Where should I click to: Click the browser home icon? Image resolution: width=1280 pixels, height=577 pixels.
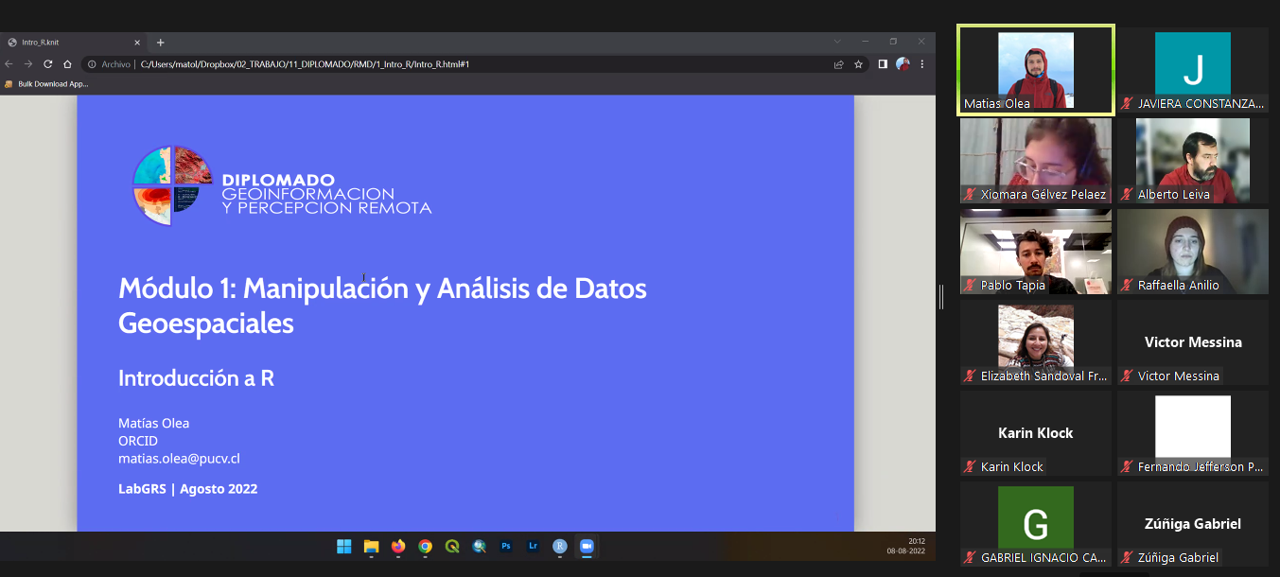click(67, 64)
